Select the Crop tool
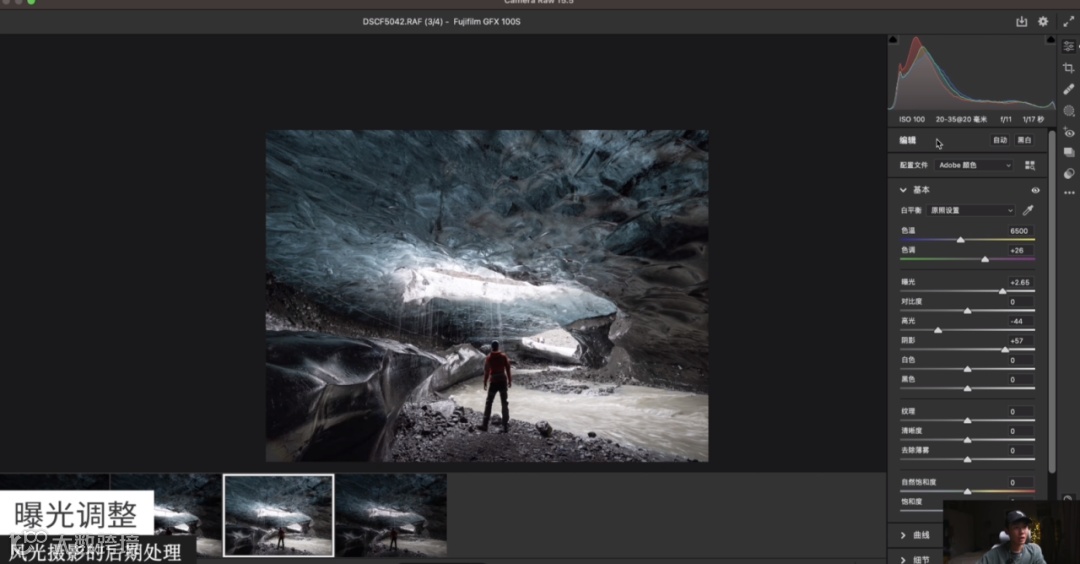This screenshot has height=564, width=1080. pos(1068,67)
